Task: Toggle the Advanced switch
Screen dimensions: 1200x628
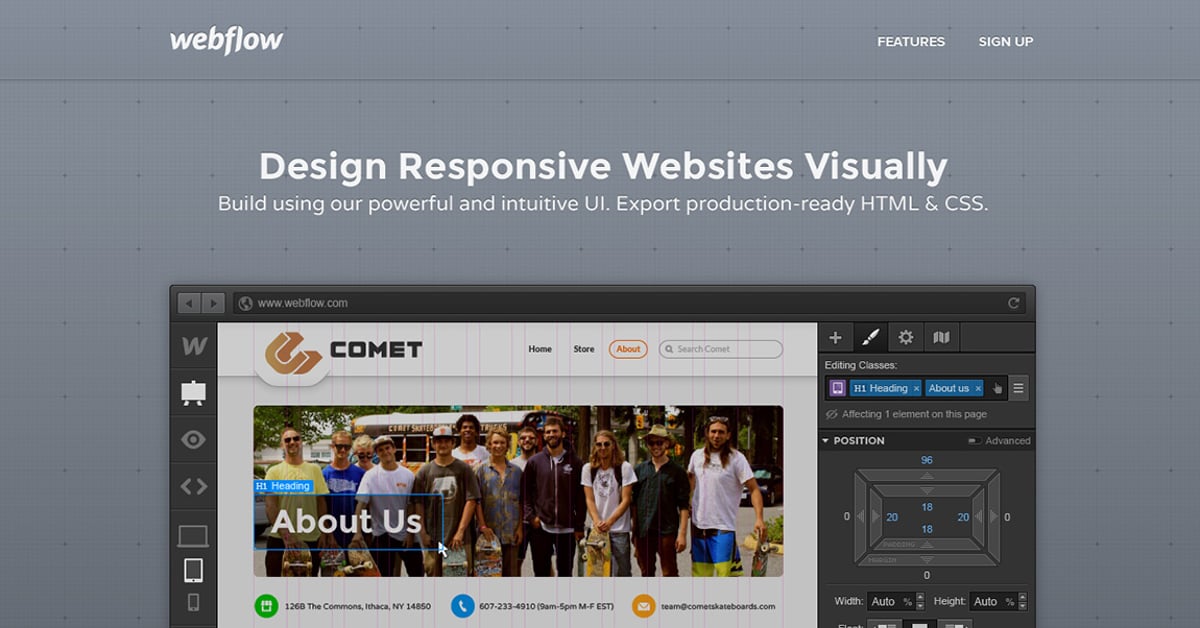Action: [974, 441]
